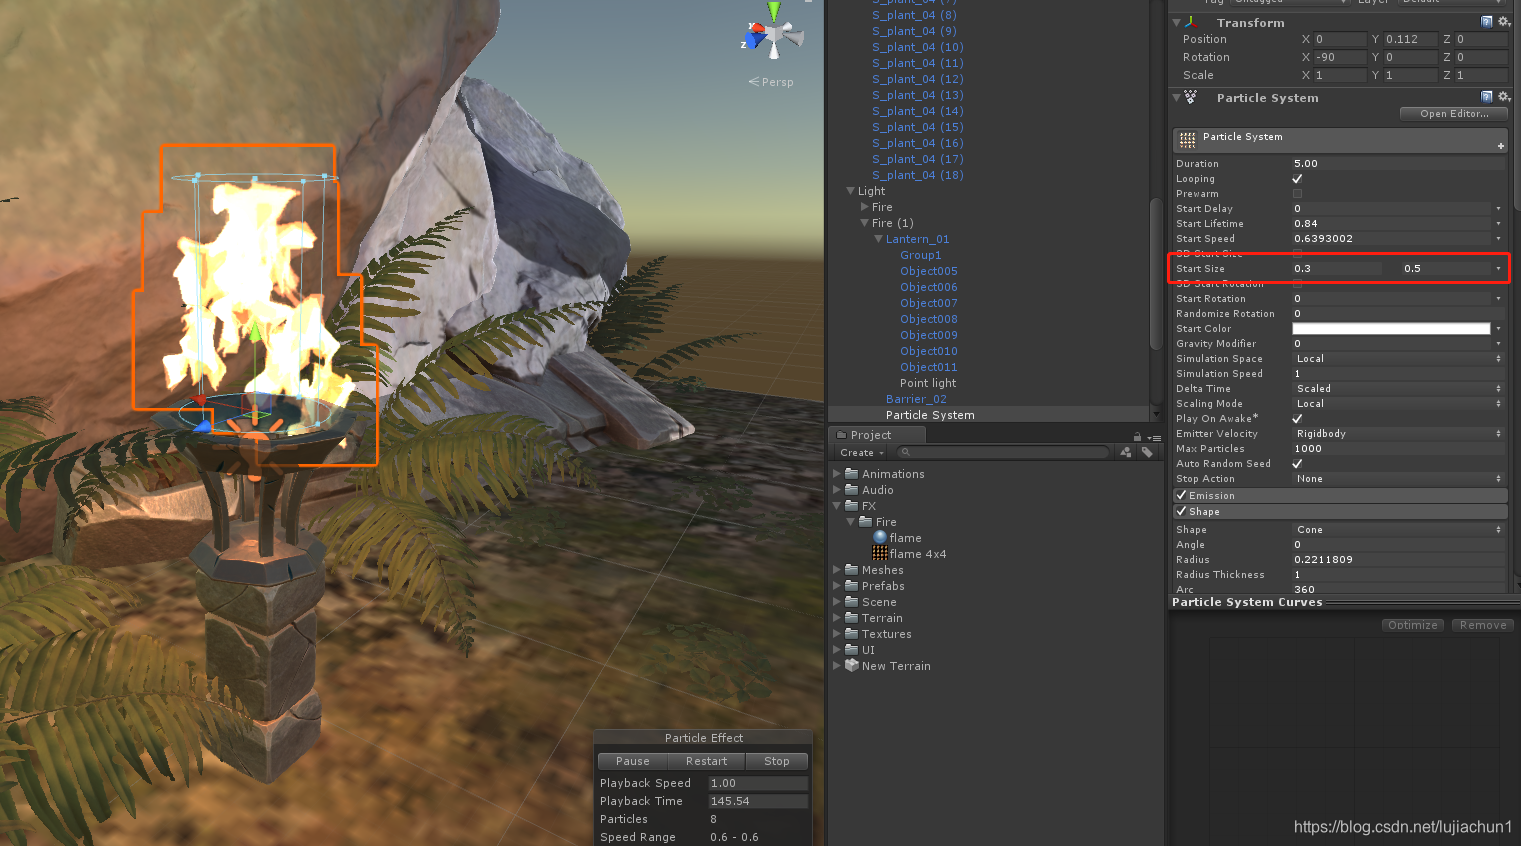Enable the Prewarm checkbox
Screen dimensions: 1521x846
tap(1298, 193)
